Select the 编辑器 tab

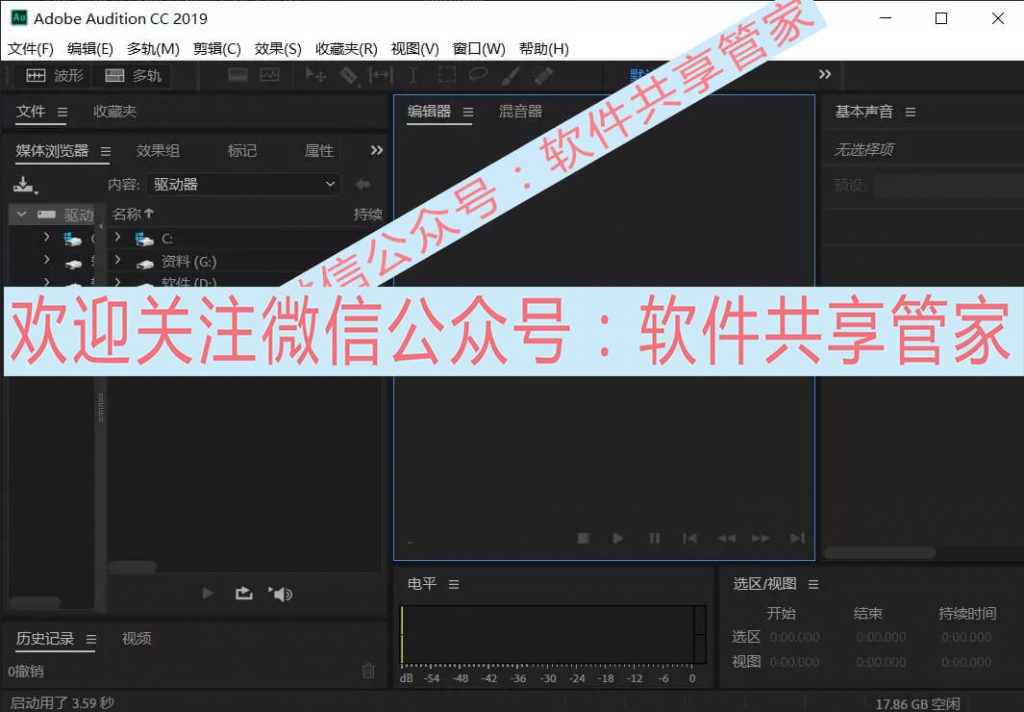[x=429, y=112]
